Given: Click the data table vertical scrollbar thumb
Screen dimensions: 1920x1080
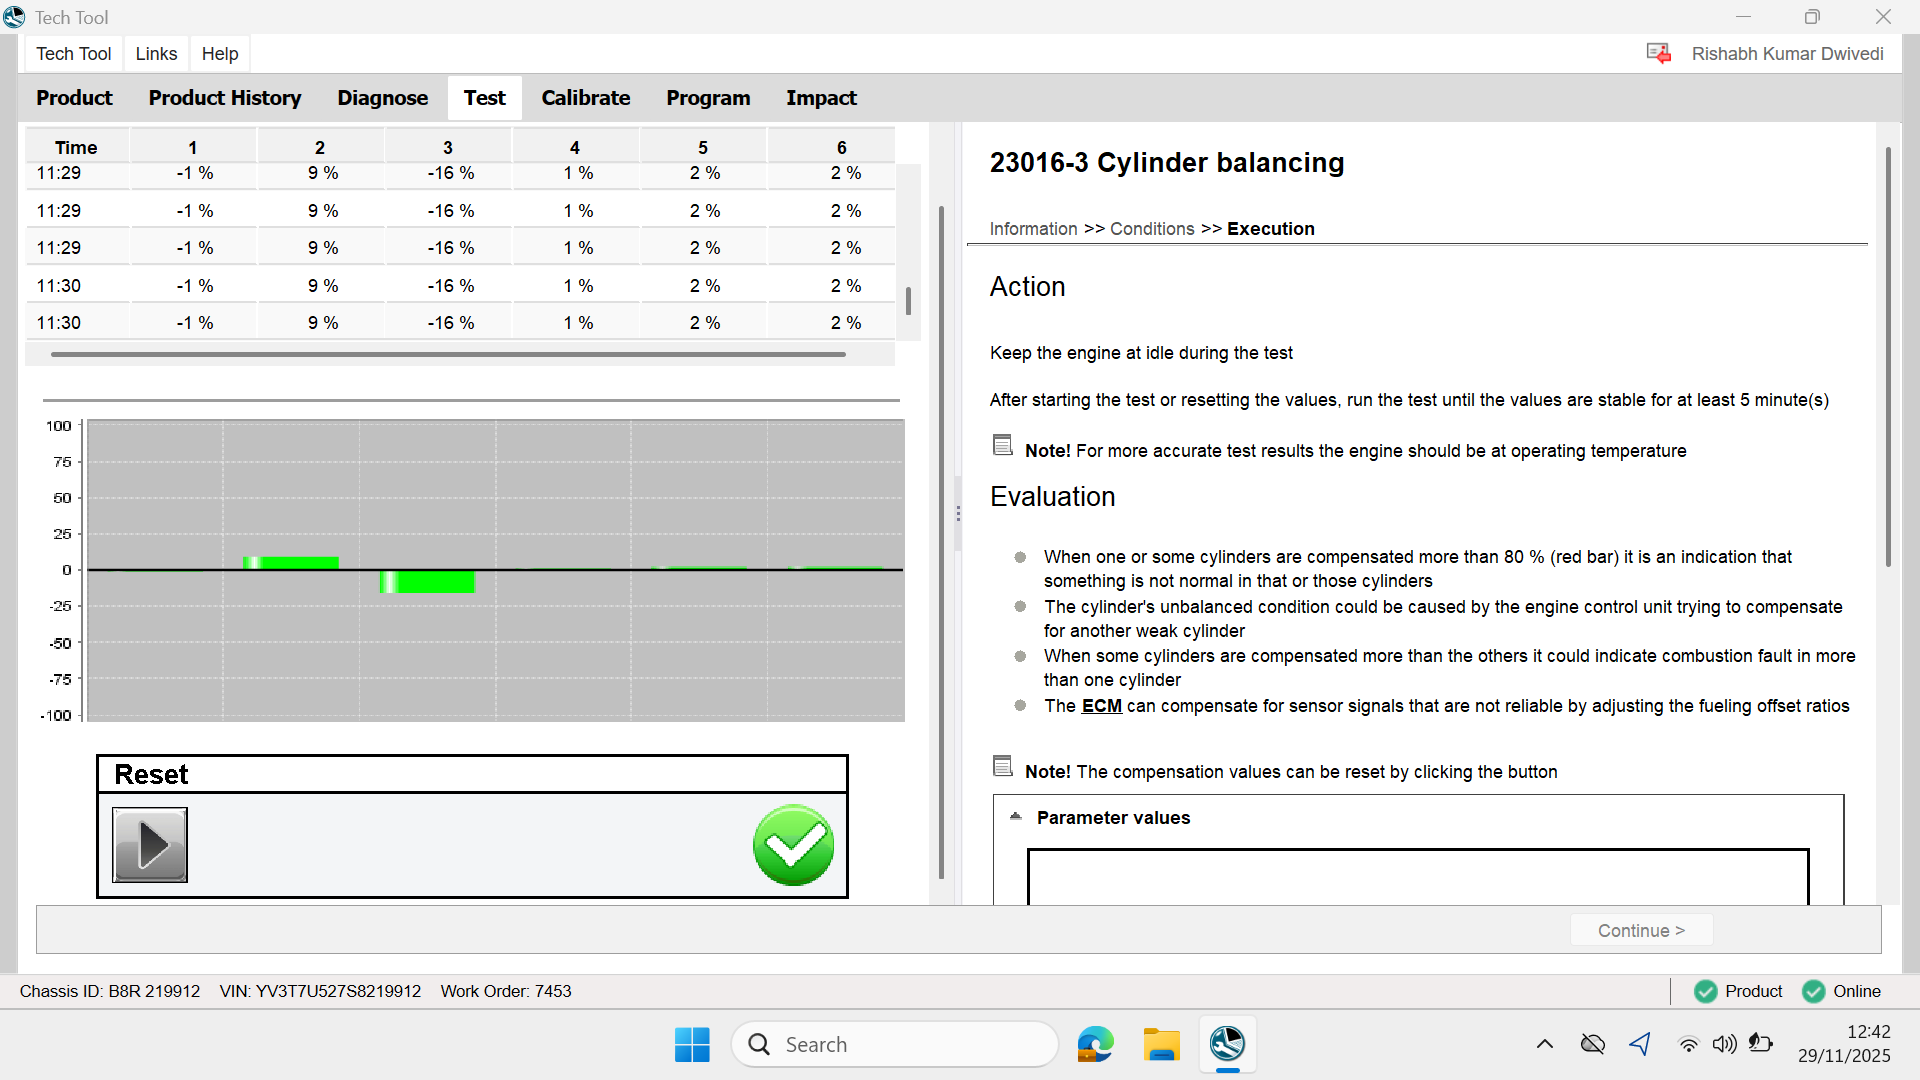Looking at the screenshot, I should 908,301.
